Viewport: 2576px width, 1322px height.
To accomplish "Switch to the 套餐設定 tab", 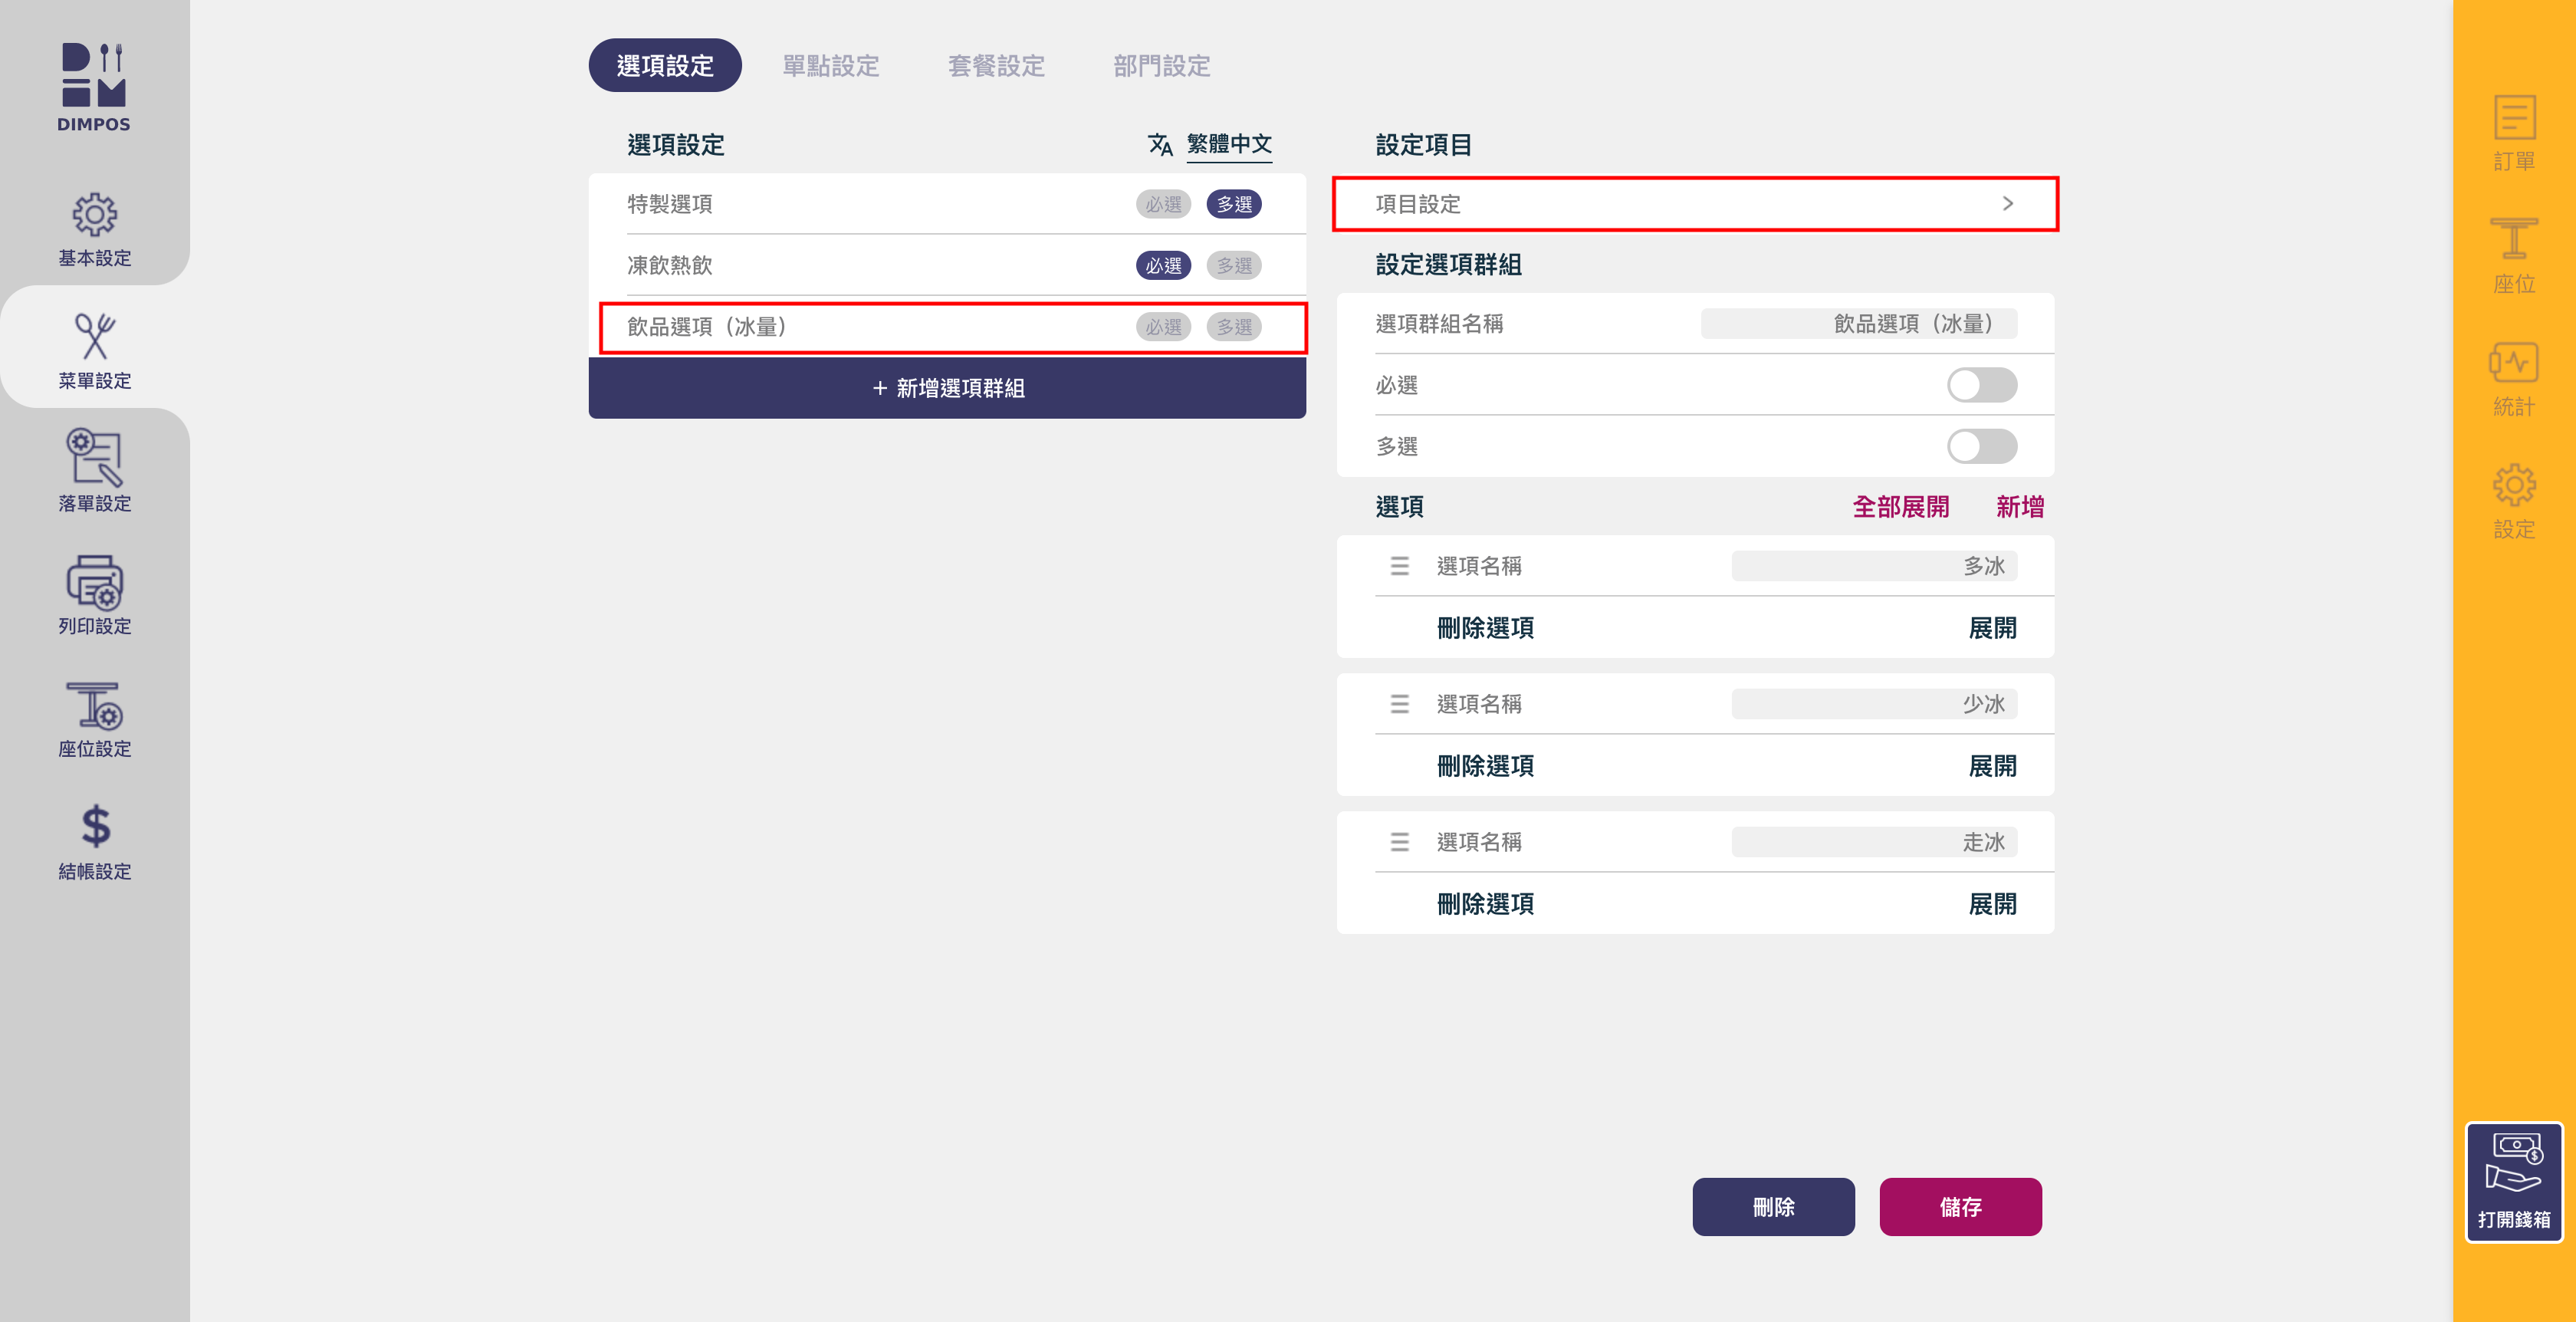I will 996,66.
